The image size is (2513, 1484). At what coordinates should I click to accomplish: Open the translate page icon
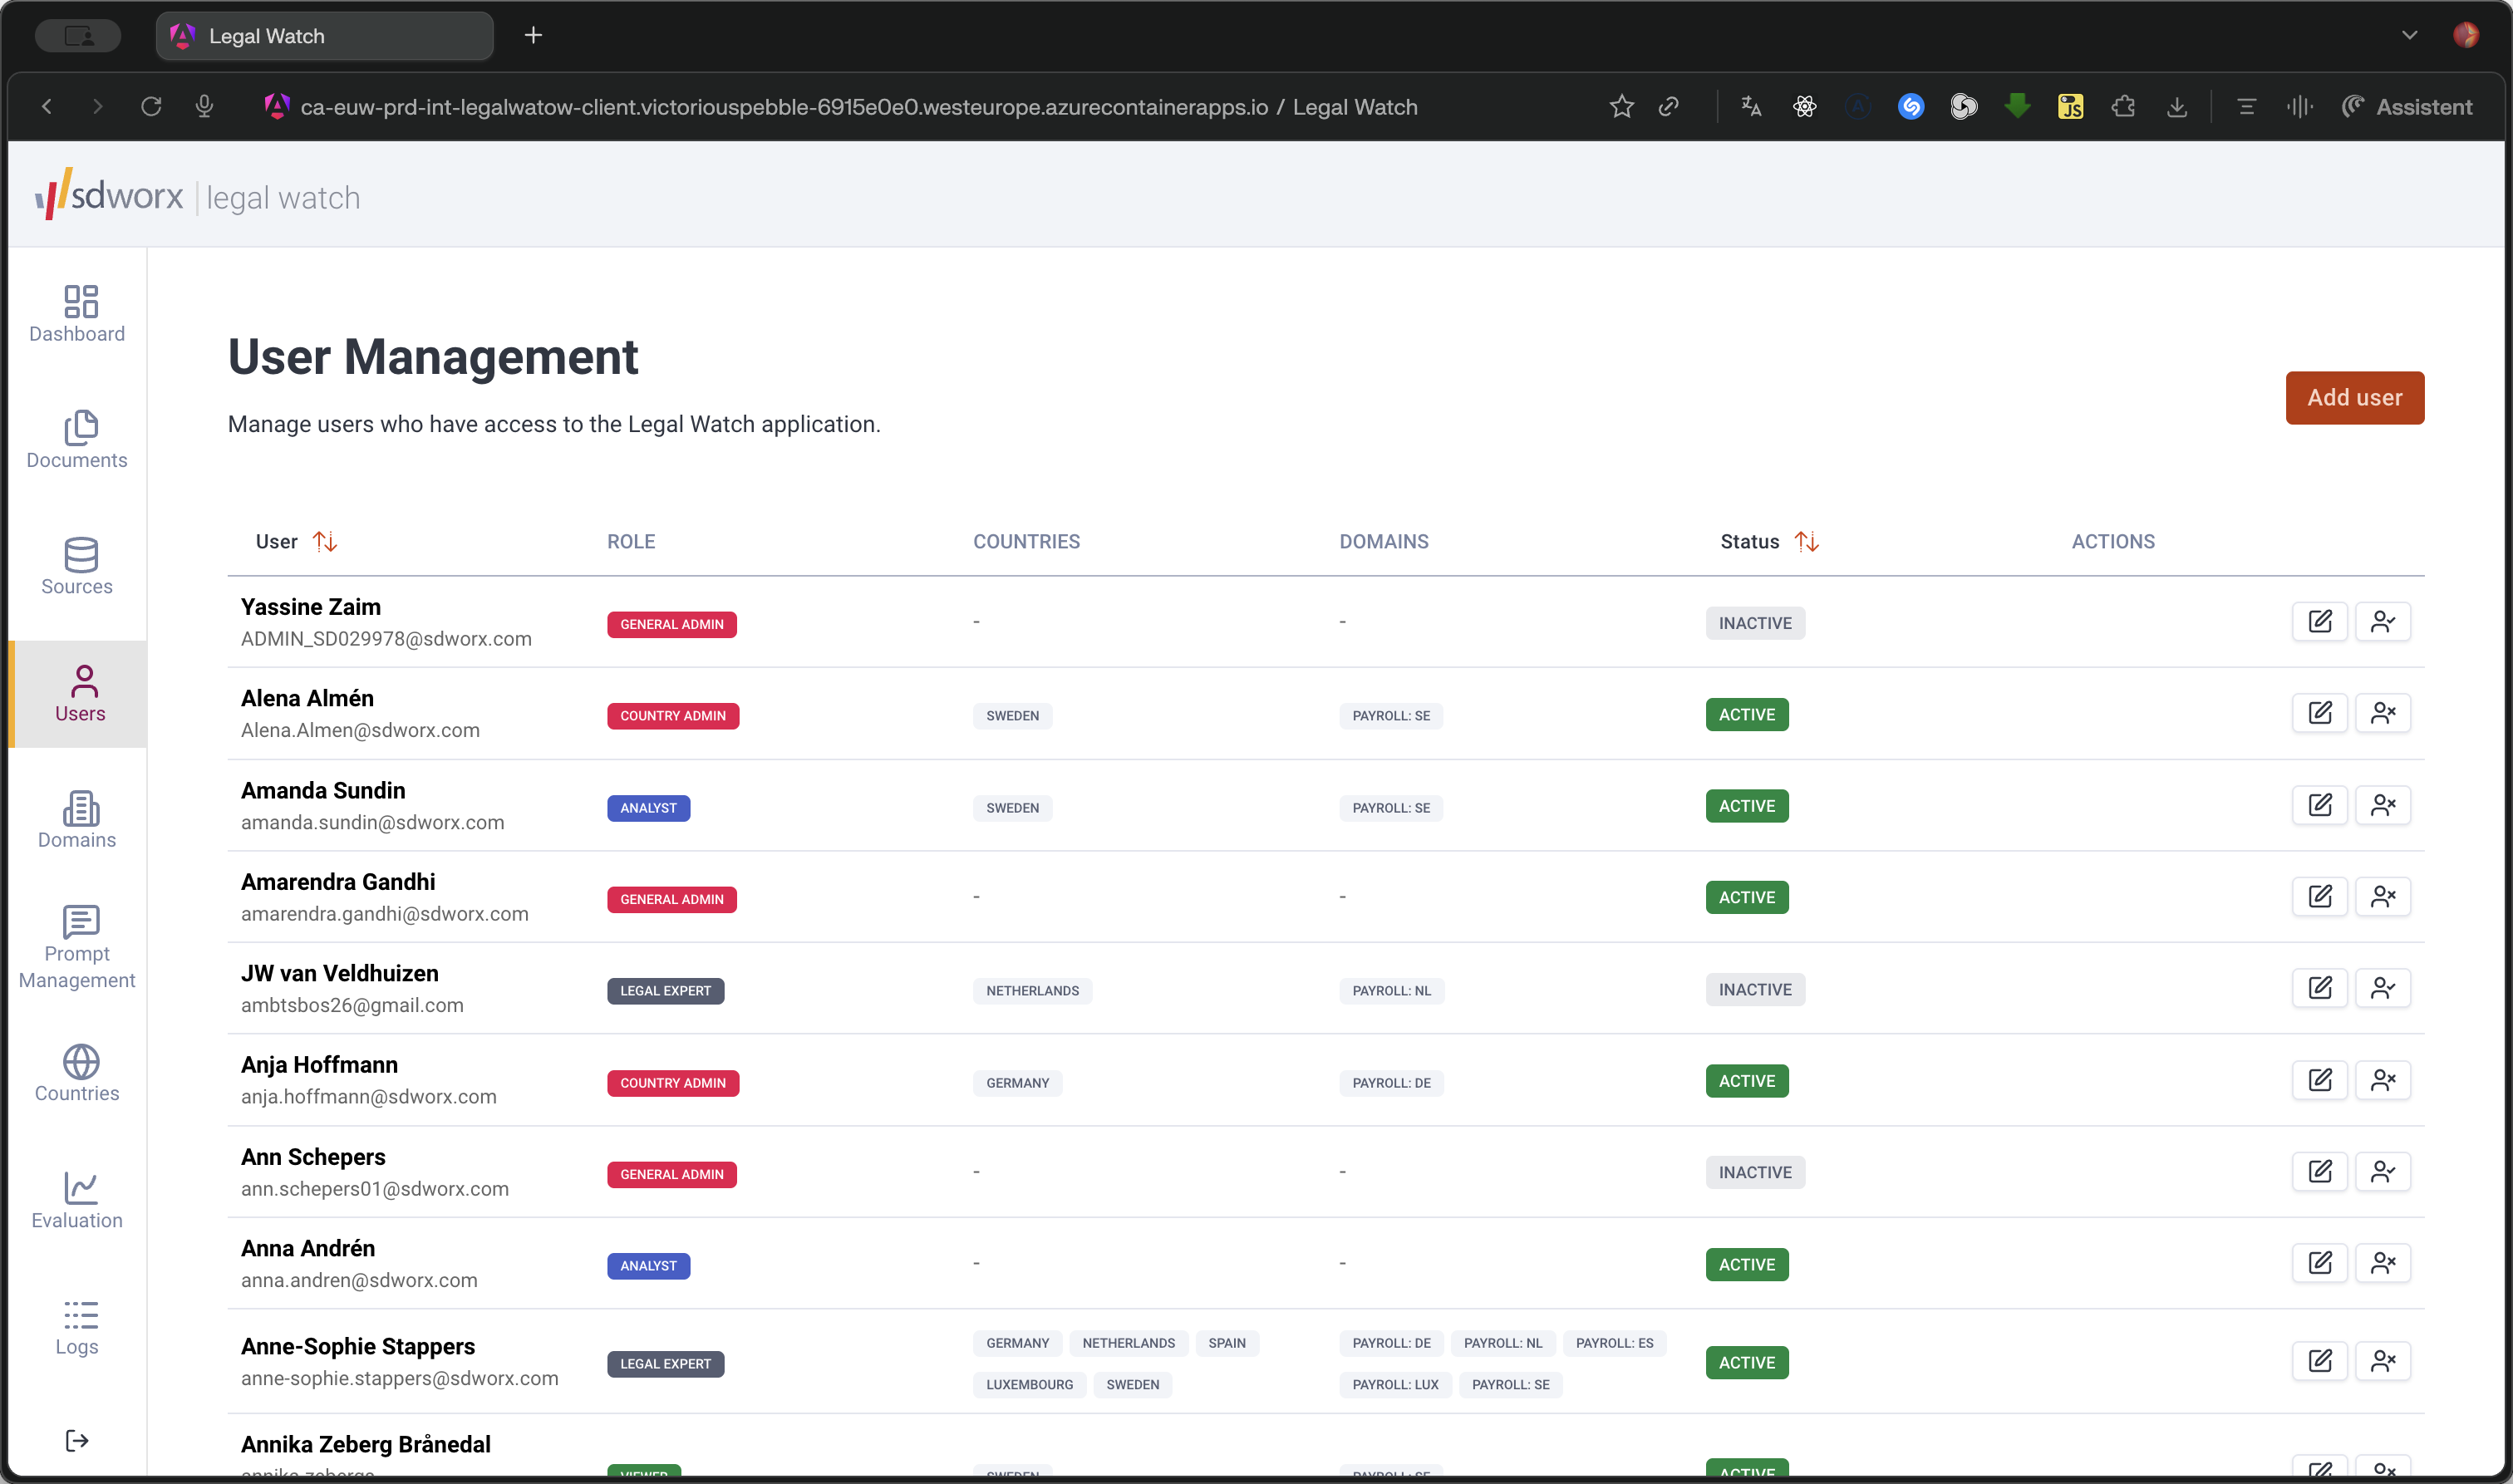click(1751, 106)
